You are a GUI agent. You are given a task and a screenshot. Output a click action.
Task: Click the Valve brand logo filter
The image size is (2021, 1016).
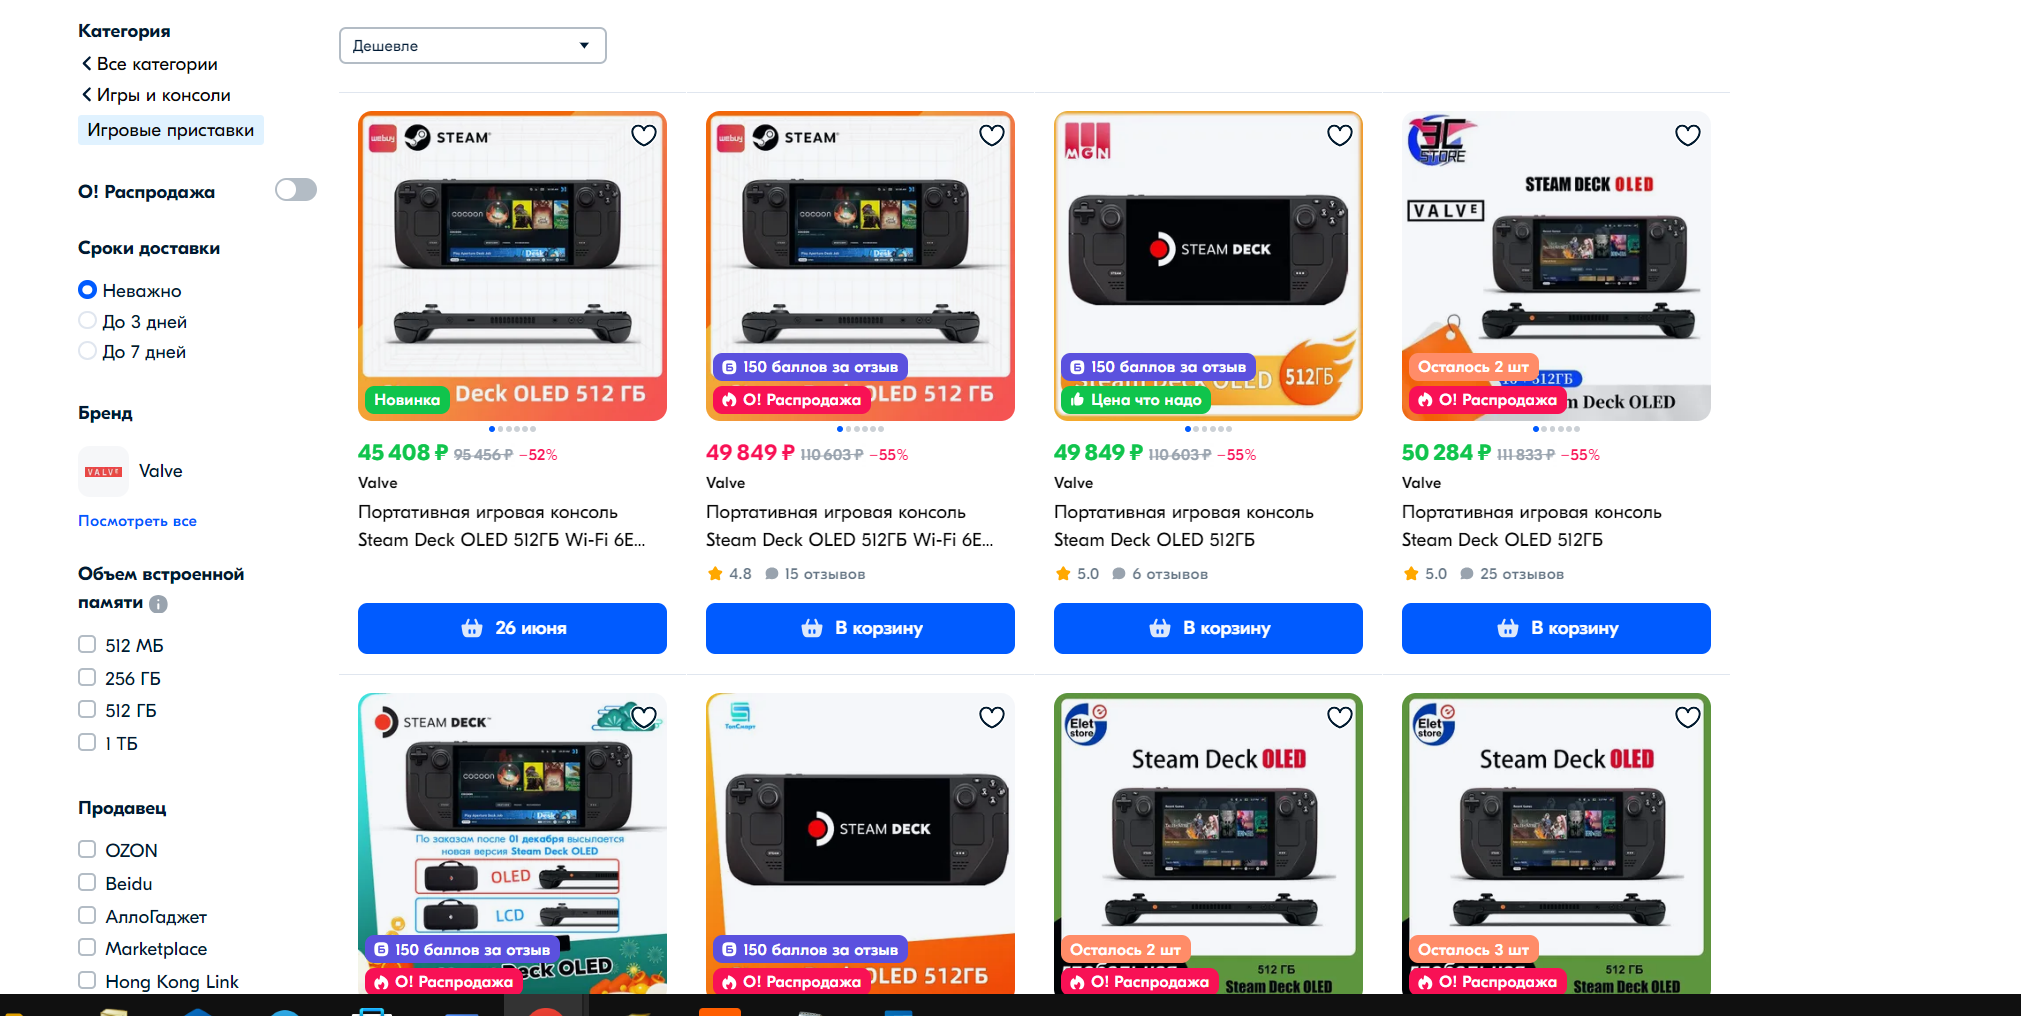coord(104,472)
